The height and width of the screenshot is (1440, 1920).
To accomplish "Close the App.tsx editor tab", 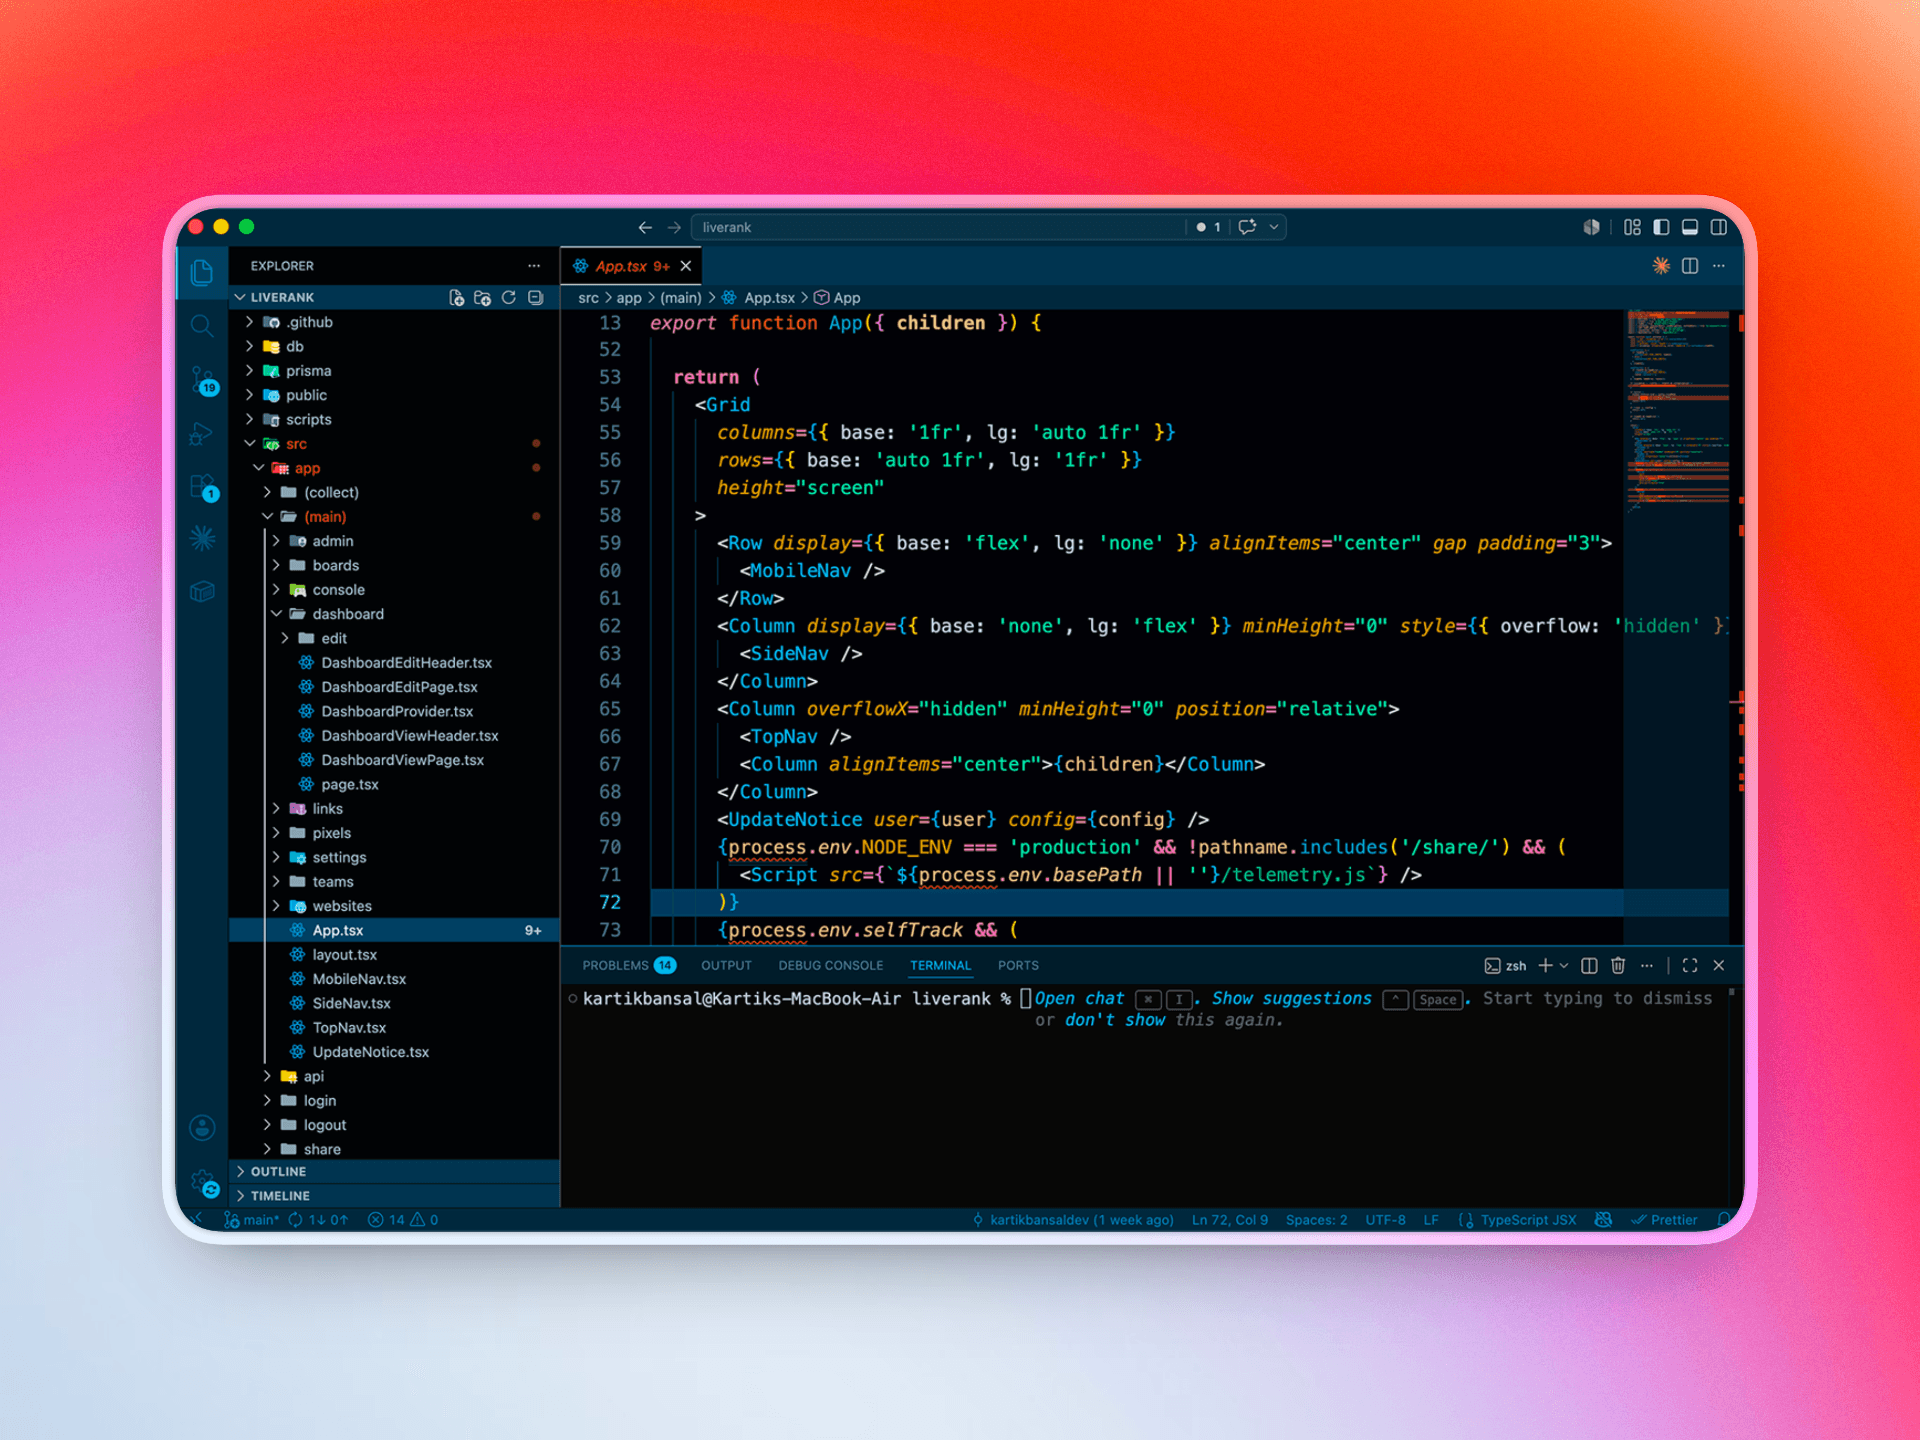I will click(686, 266).
